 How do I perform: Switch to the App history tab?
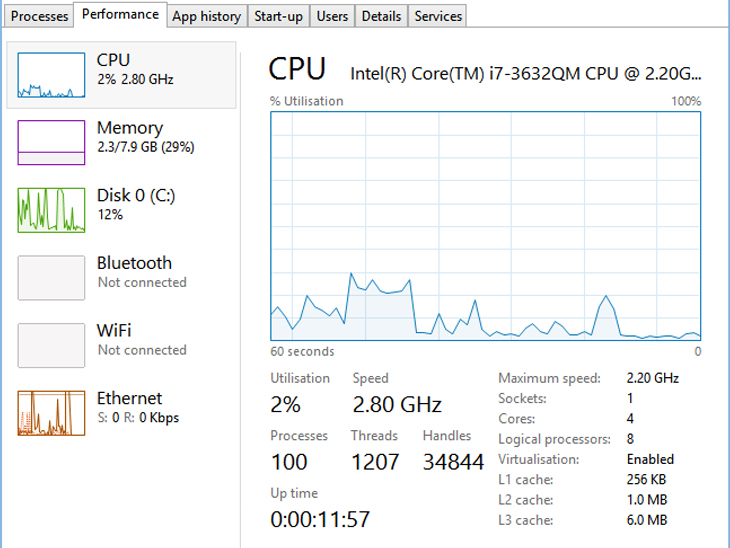pyautogui.click(x=206, y=16)
